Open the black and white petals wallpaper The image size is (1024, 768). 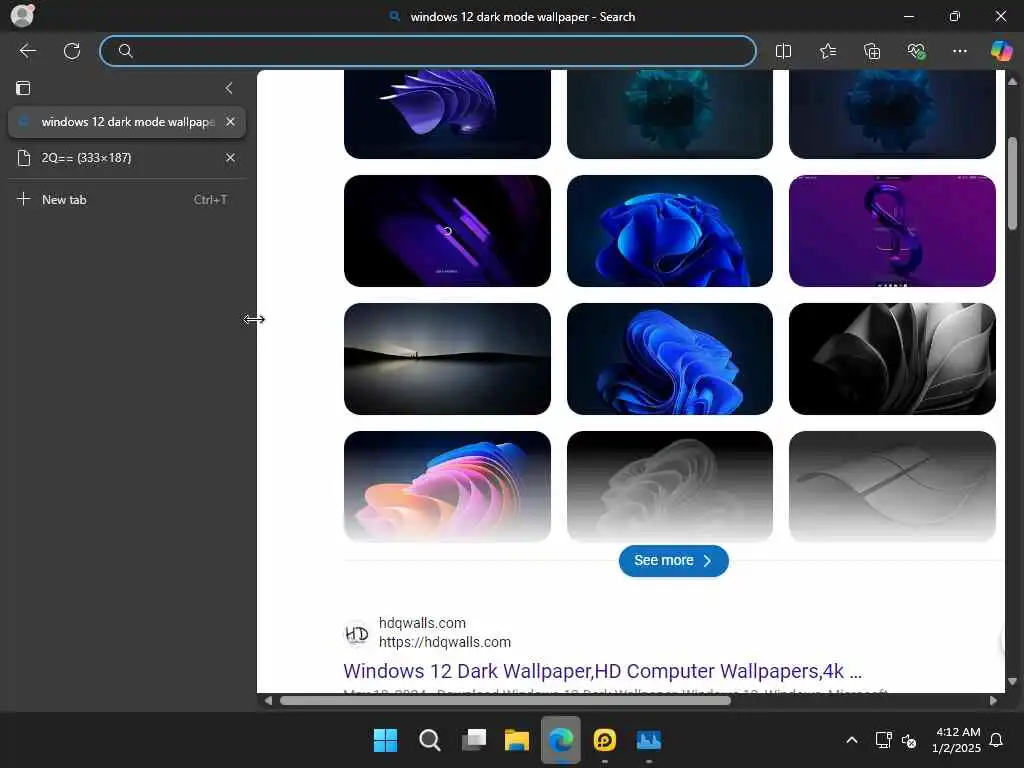892,359
